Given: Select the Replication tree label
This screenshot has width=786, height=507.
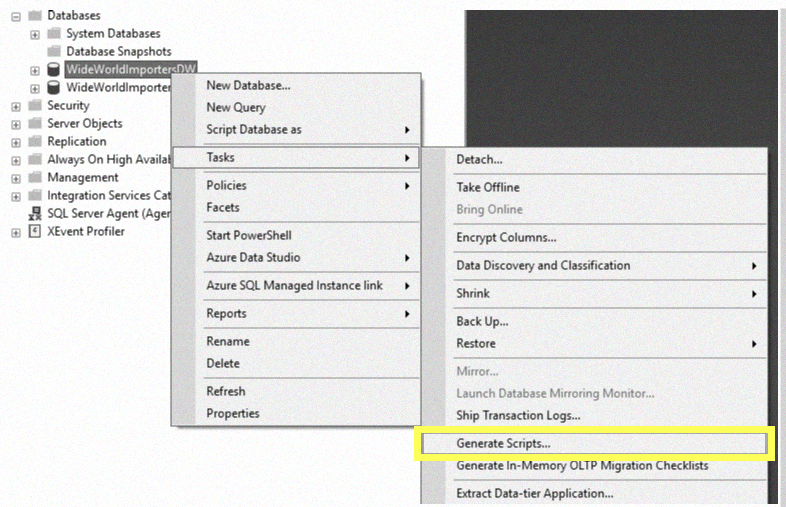Looking at the screenshot, I should pyautogui.click(x=77, y=141).
